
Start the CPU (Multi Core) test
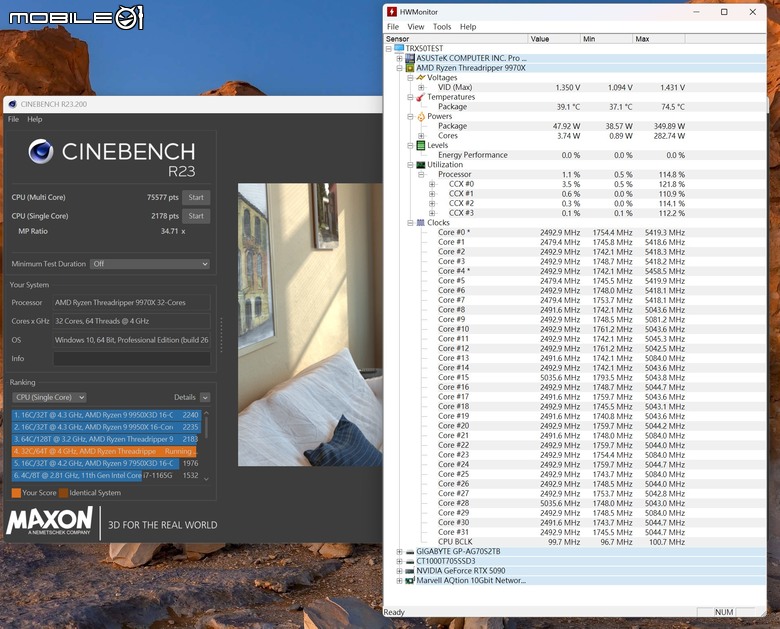(196, 198)
